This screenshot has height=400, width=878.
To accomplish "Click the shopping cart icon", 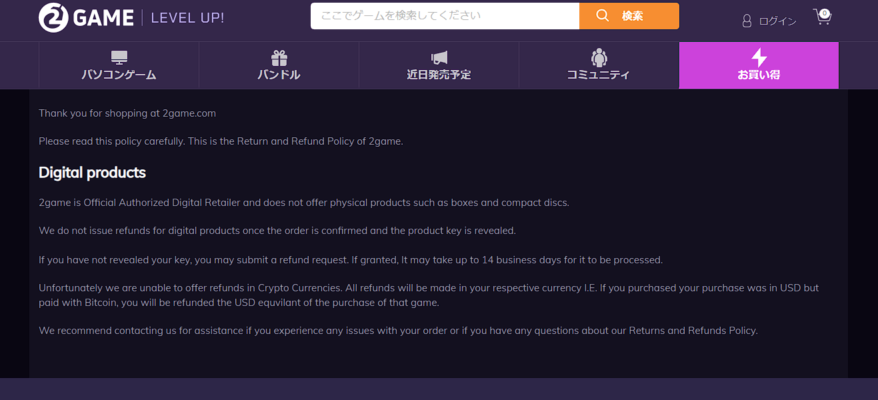I will point(822,17).
